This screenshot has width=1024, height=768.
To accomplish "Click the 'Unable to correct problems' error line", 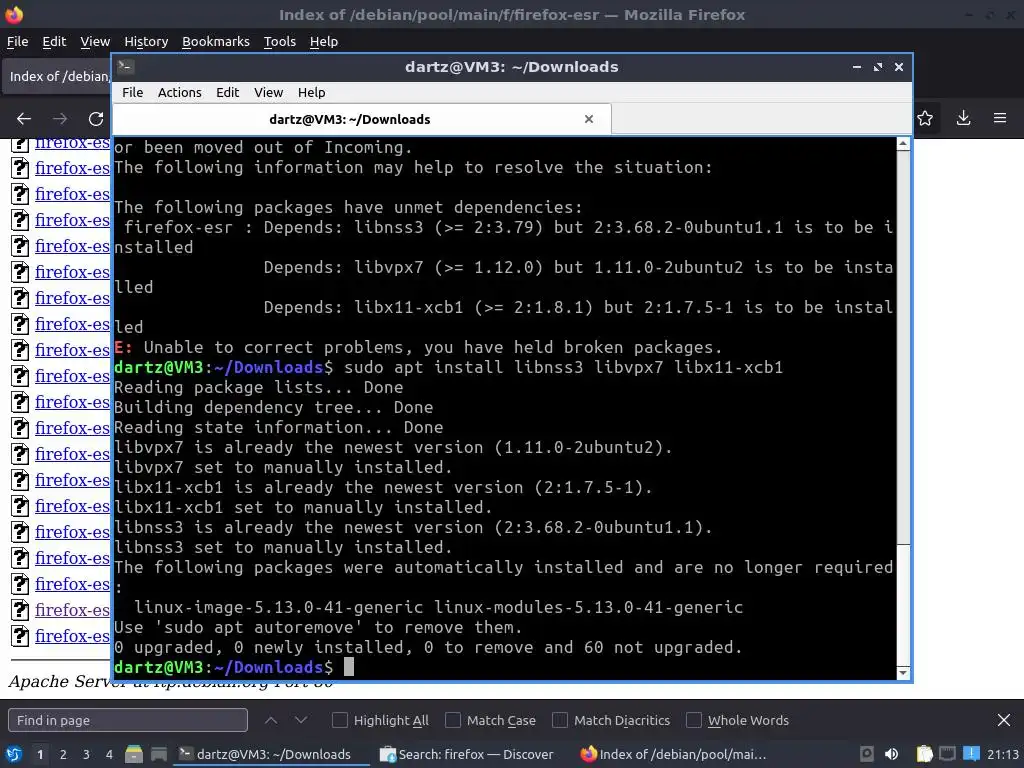I will coord(418,347).
